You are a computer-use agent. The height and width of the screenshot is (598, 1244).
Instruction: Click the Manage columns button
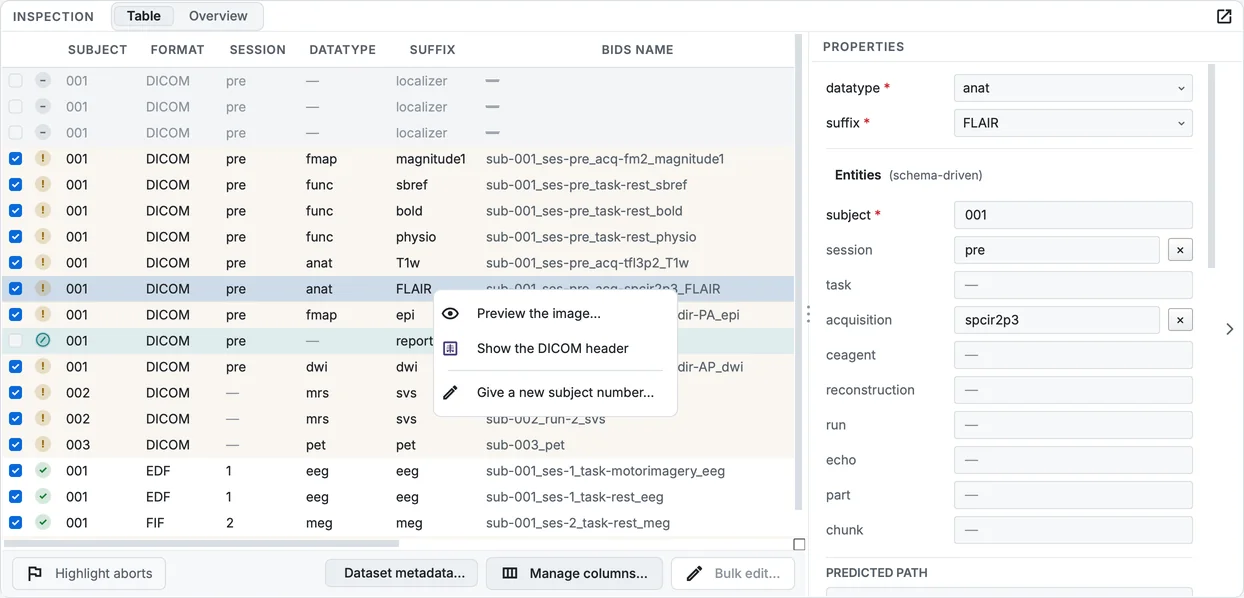[574, 573]
